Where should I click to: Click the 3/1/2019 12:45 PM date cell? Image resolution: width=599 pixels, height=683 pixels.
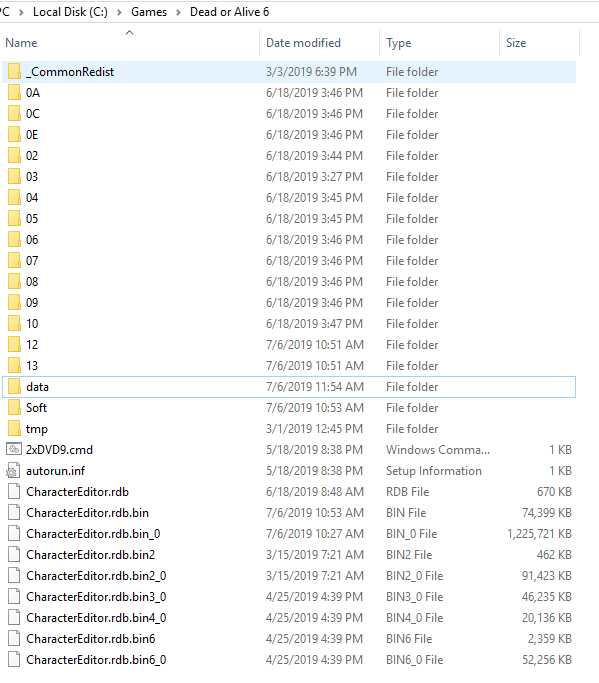[314, 428]
